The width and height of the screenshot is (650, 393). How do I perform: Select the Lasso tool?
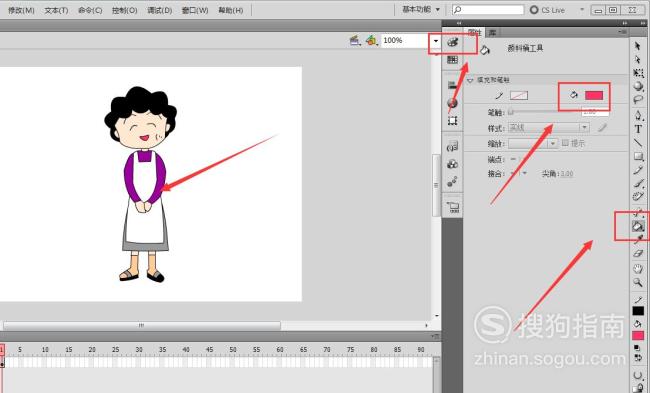click(x=638, y=99)
